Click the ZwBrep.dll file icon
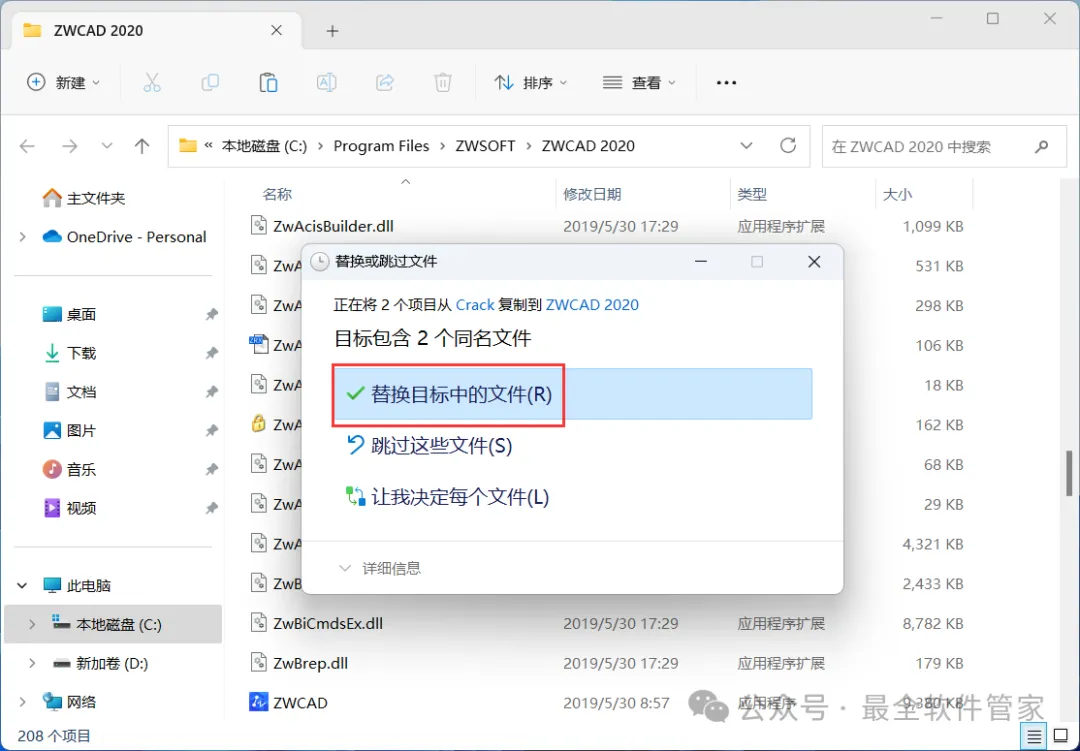Viewport: 1080px width, 751px height. 258,663
